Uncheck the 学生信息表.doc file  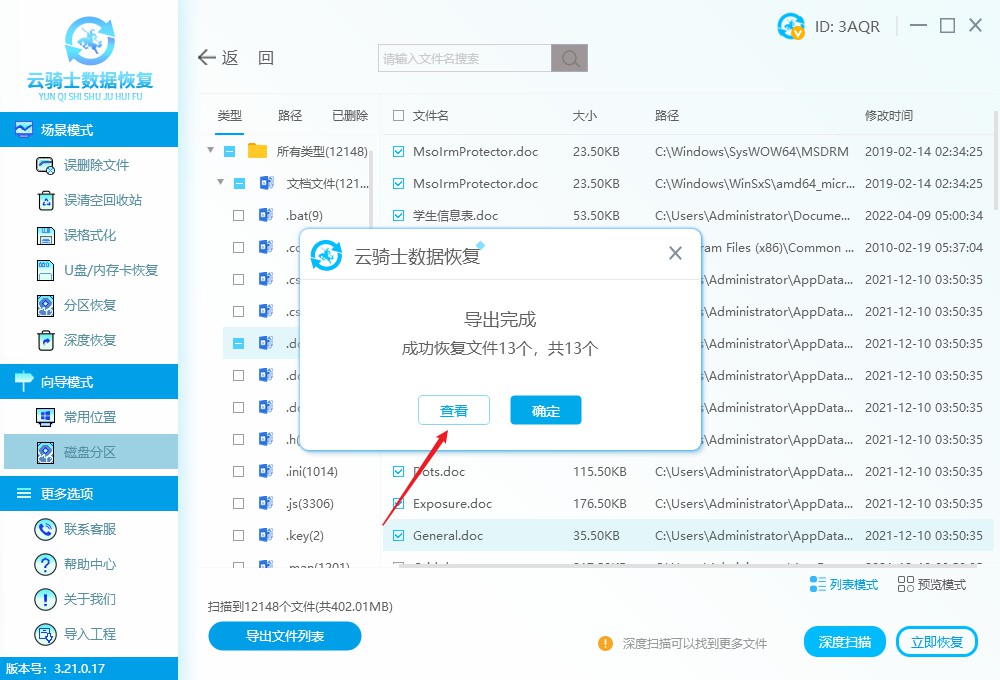[x=397, y=215]
